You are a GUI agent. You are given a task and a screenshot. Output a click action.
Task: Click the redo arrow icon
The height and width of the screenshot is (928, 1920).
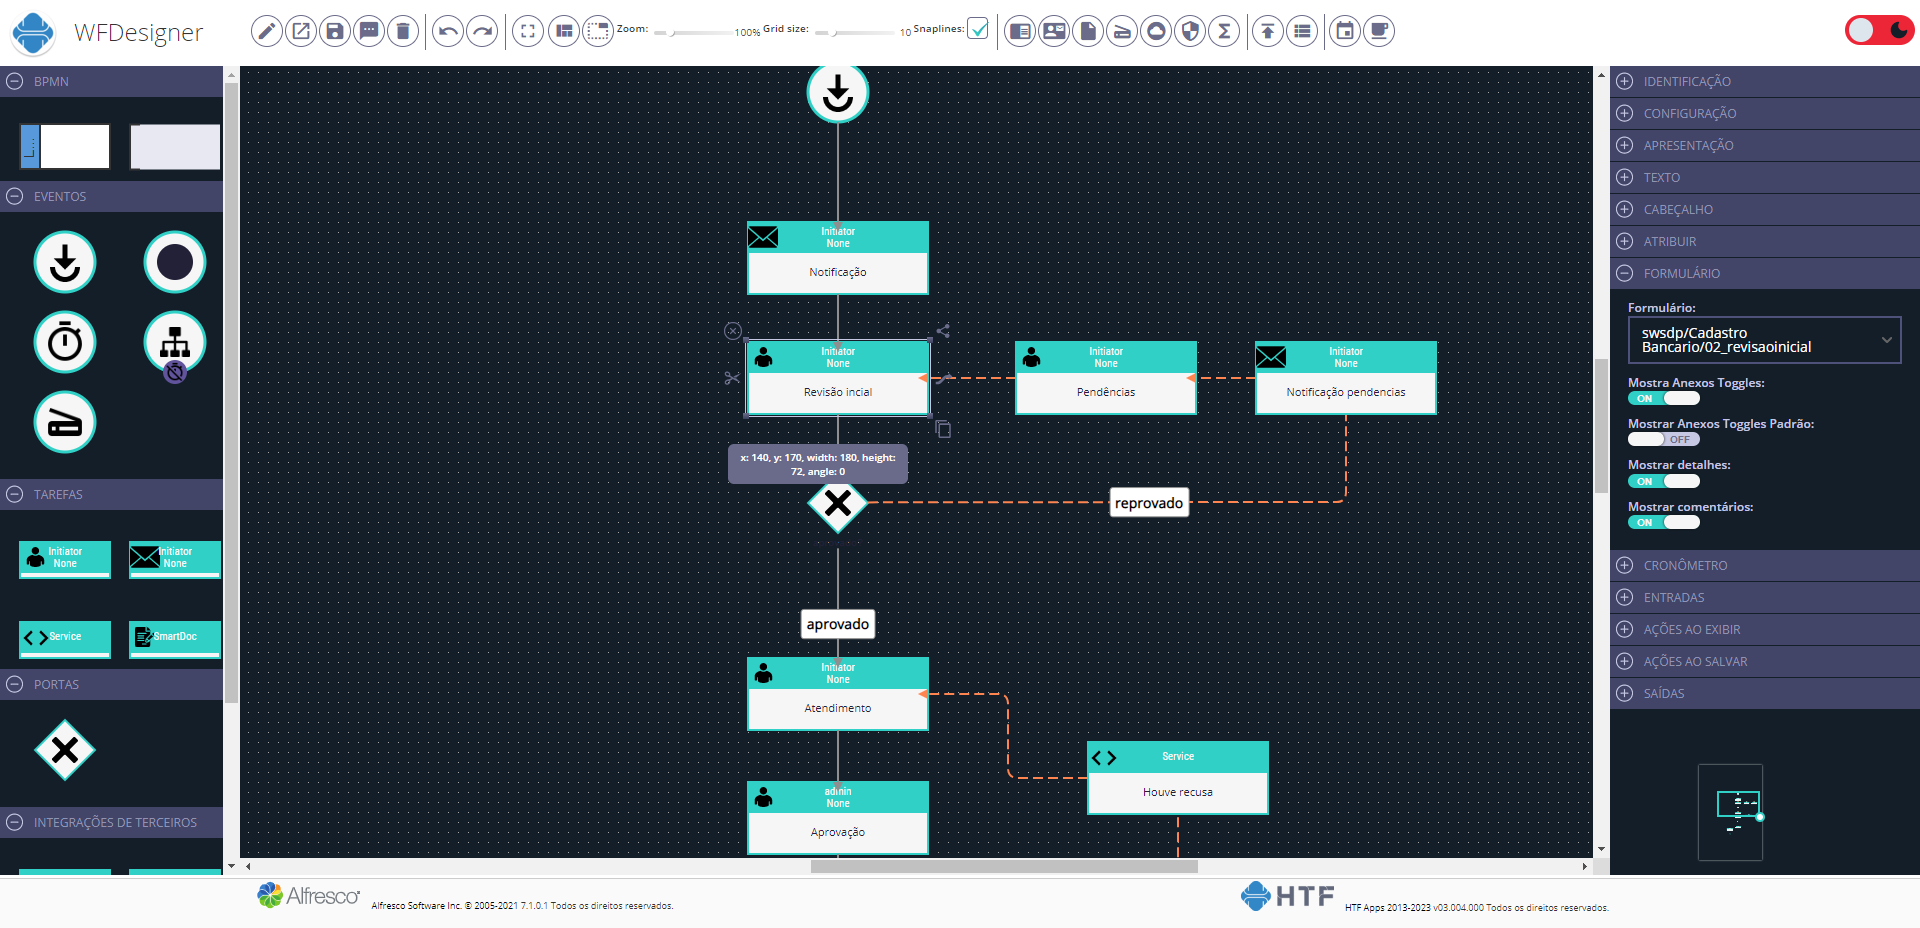point(482,31)
